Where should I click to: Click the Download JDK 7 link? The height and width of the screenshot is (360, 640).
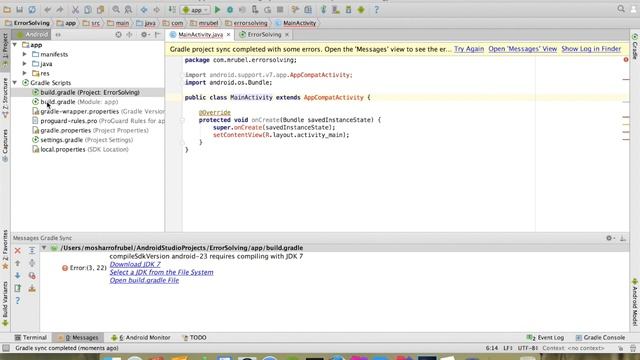[x=135, y=264]
